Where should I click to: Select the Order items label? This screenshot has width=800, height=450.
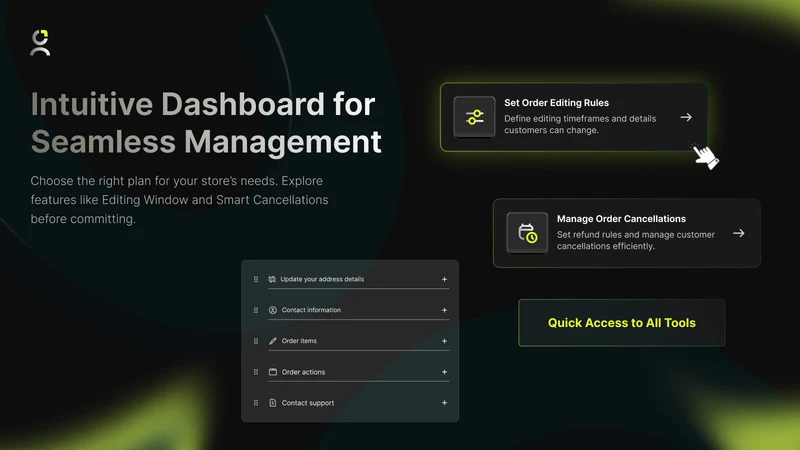coord(299,341)
